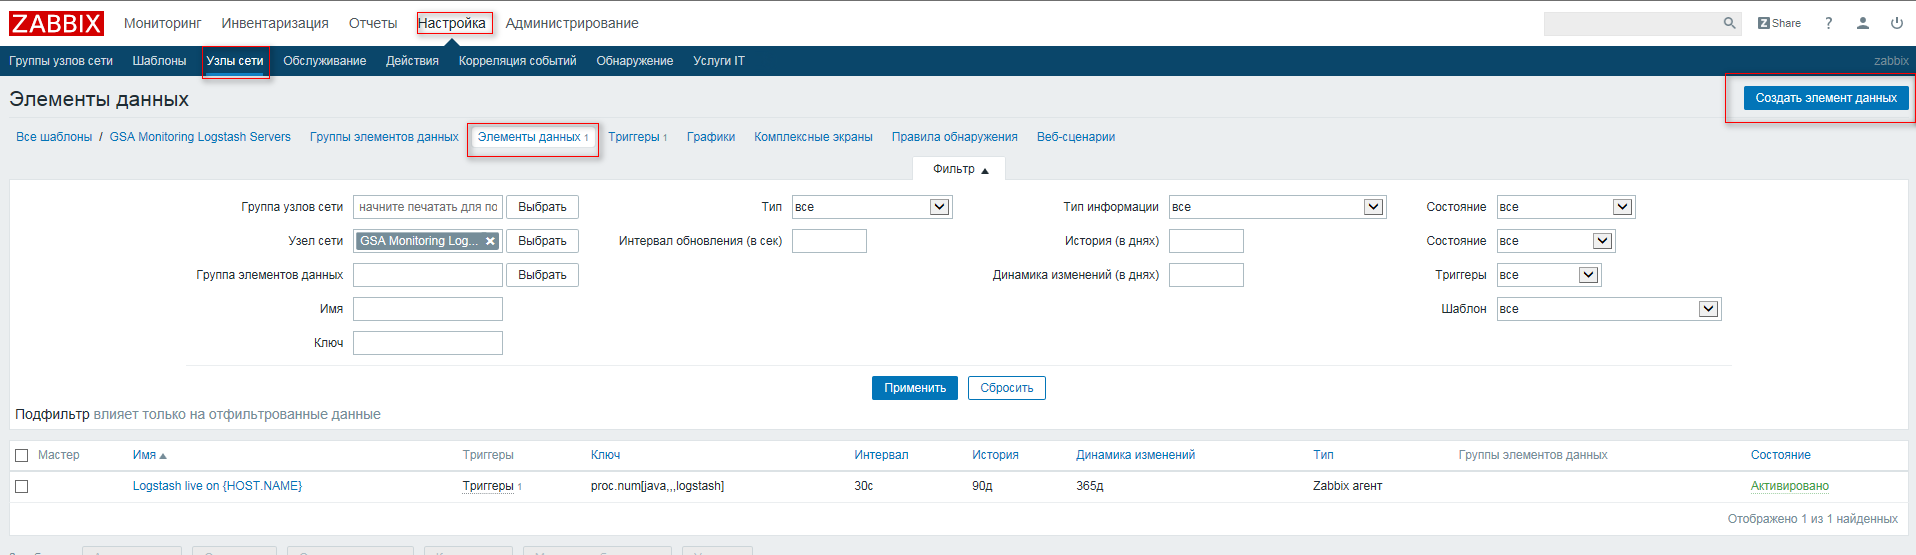Check the Logstash live item checkbox
The image size is (1916, 555).
(22, 487)
